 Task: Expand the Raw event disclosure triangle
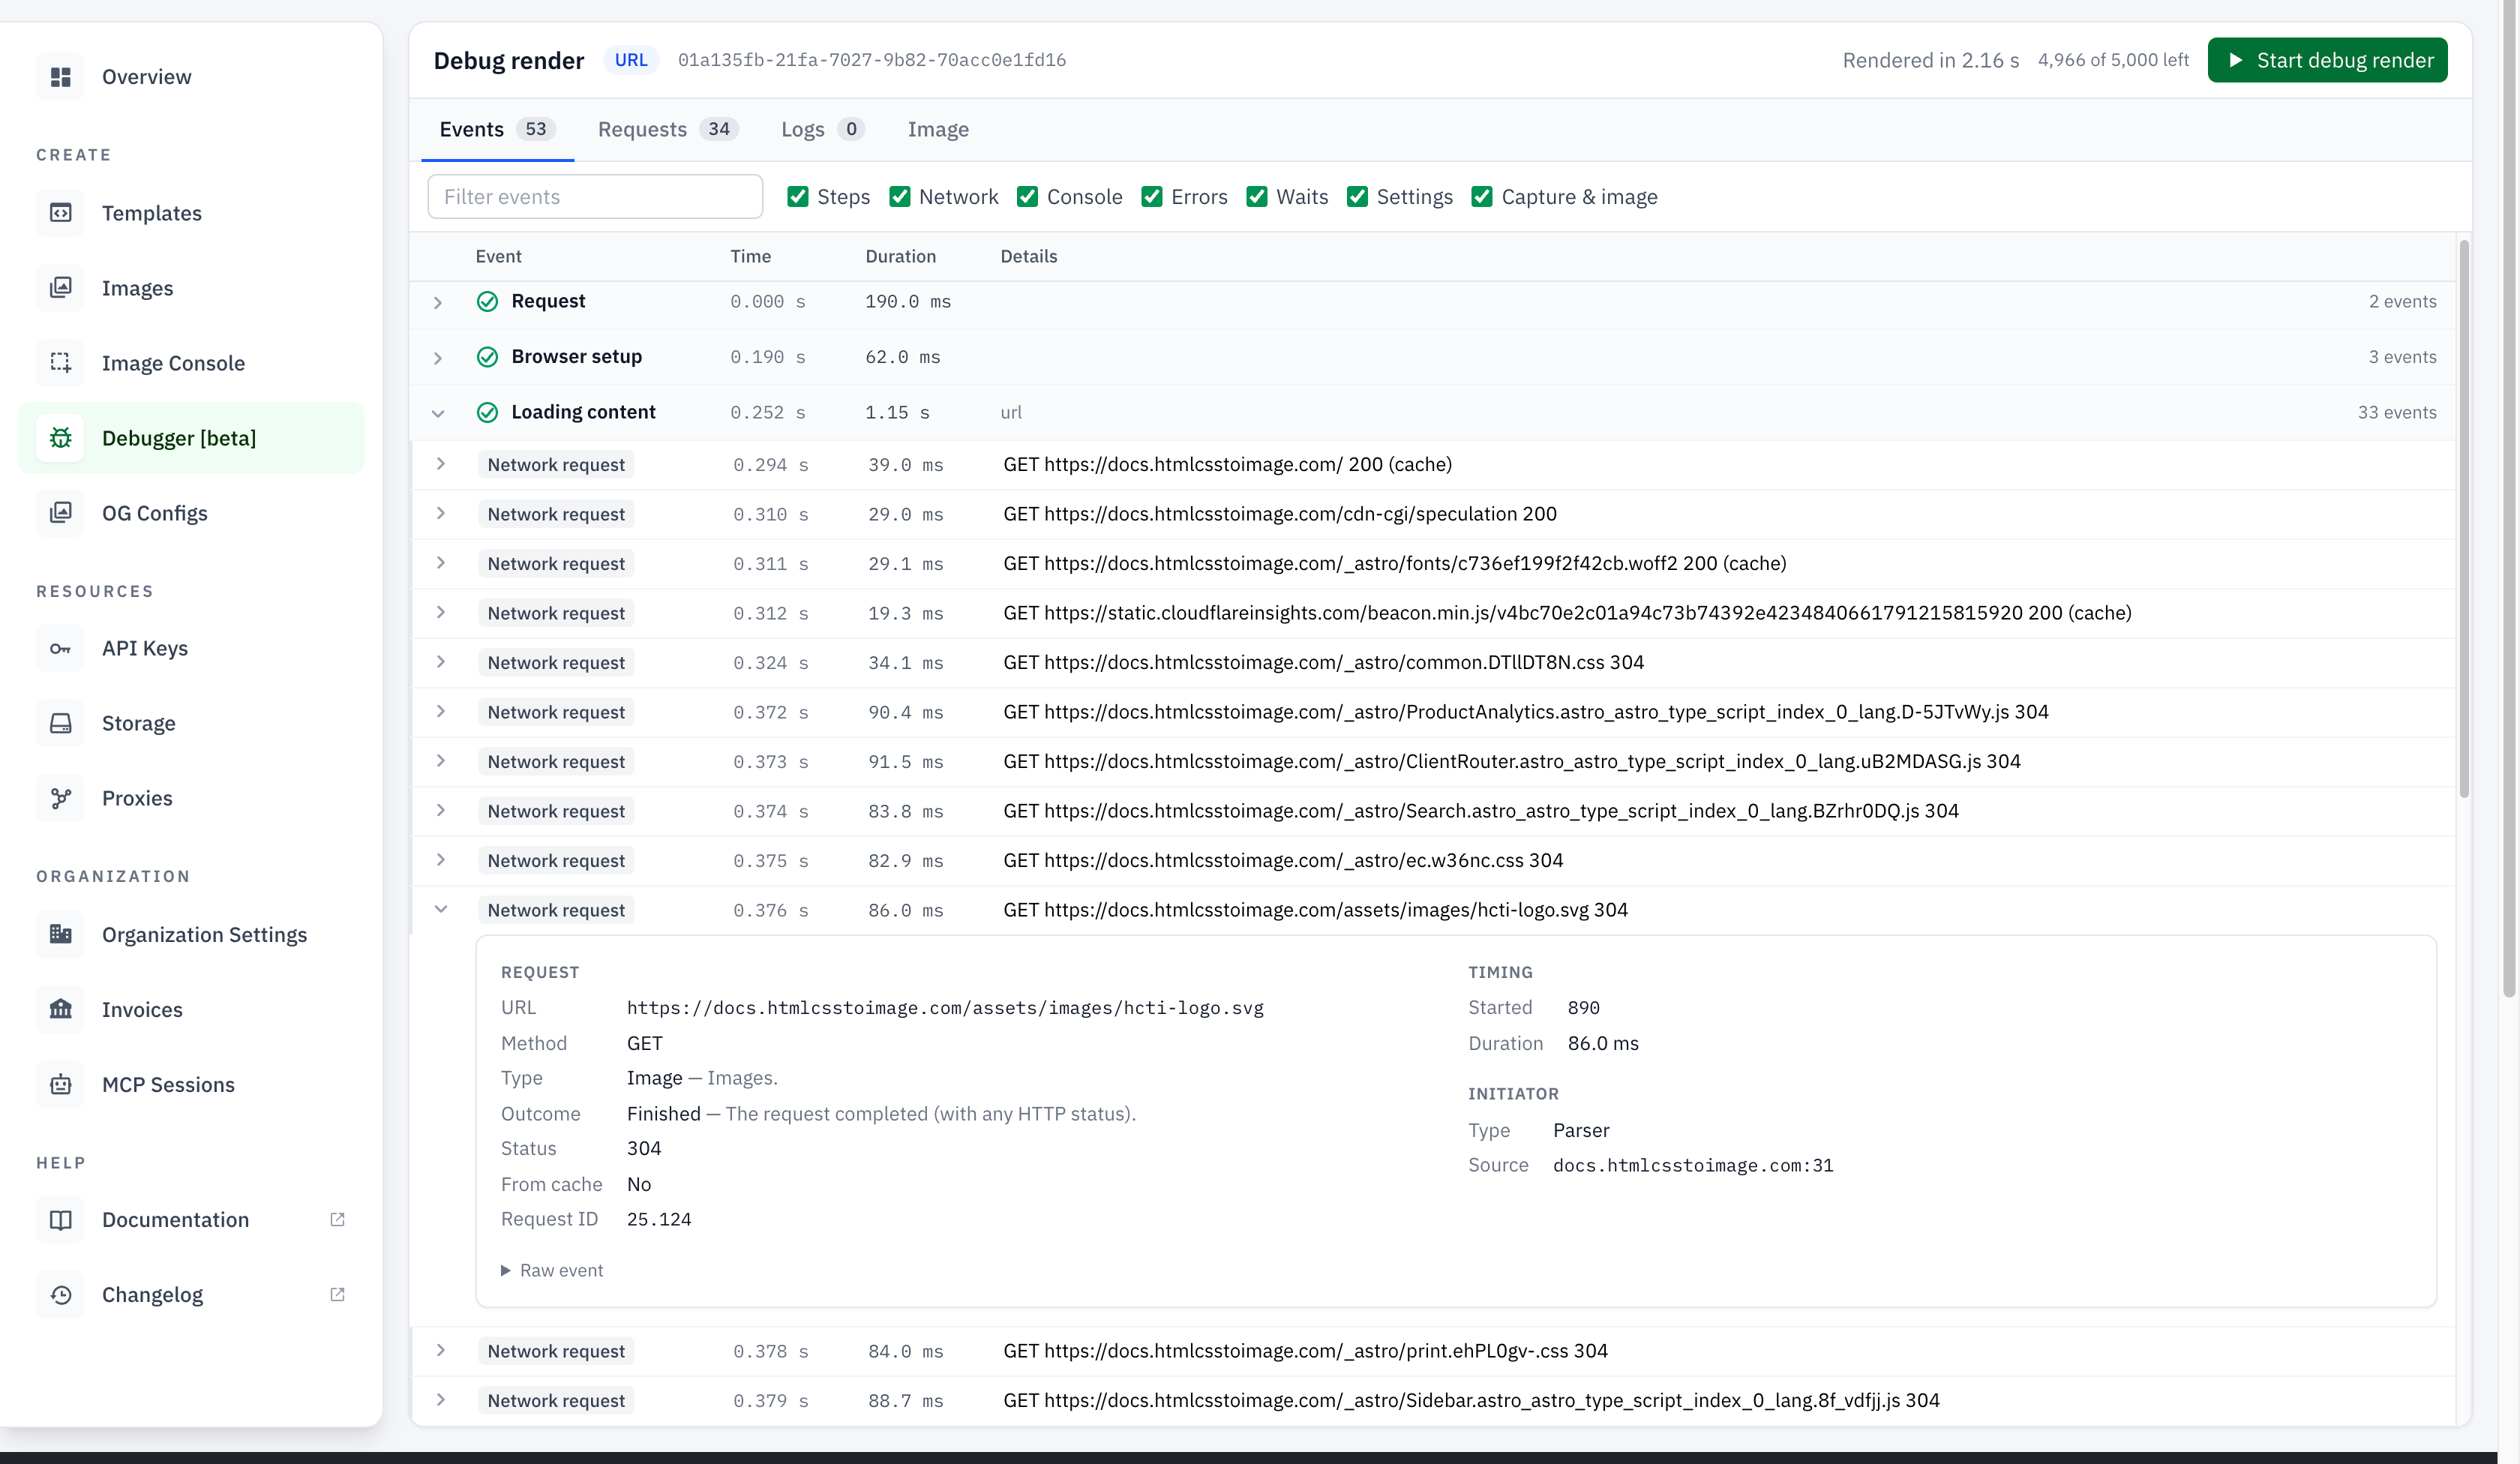point(505,1271)
